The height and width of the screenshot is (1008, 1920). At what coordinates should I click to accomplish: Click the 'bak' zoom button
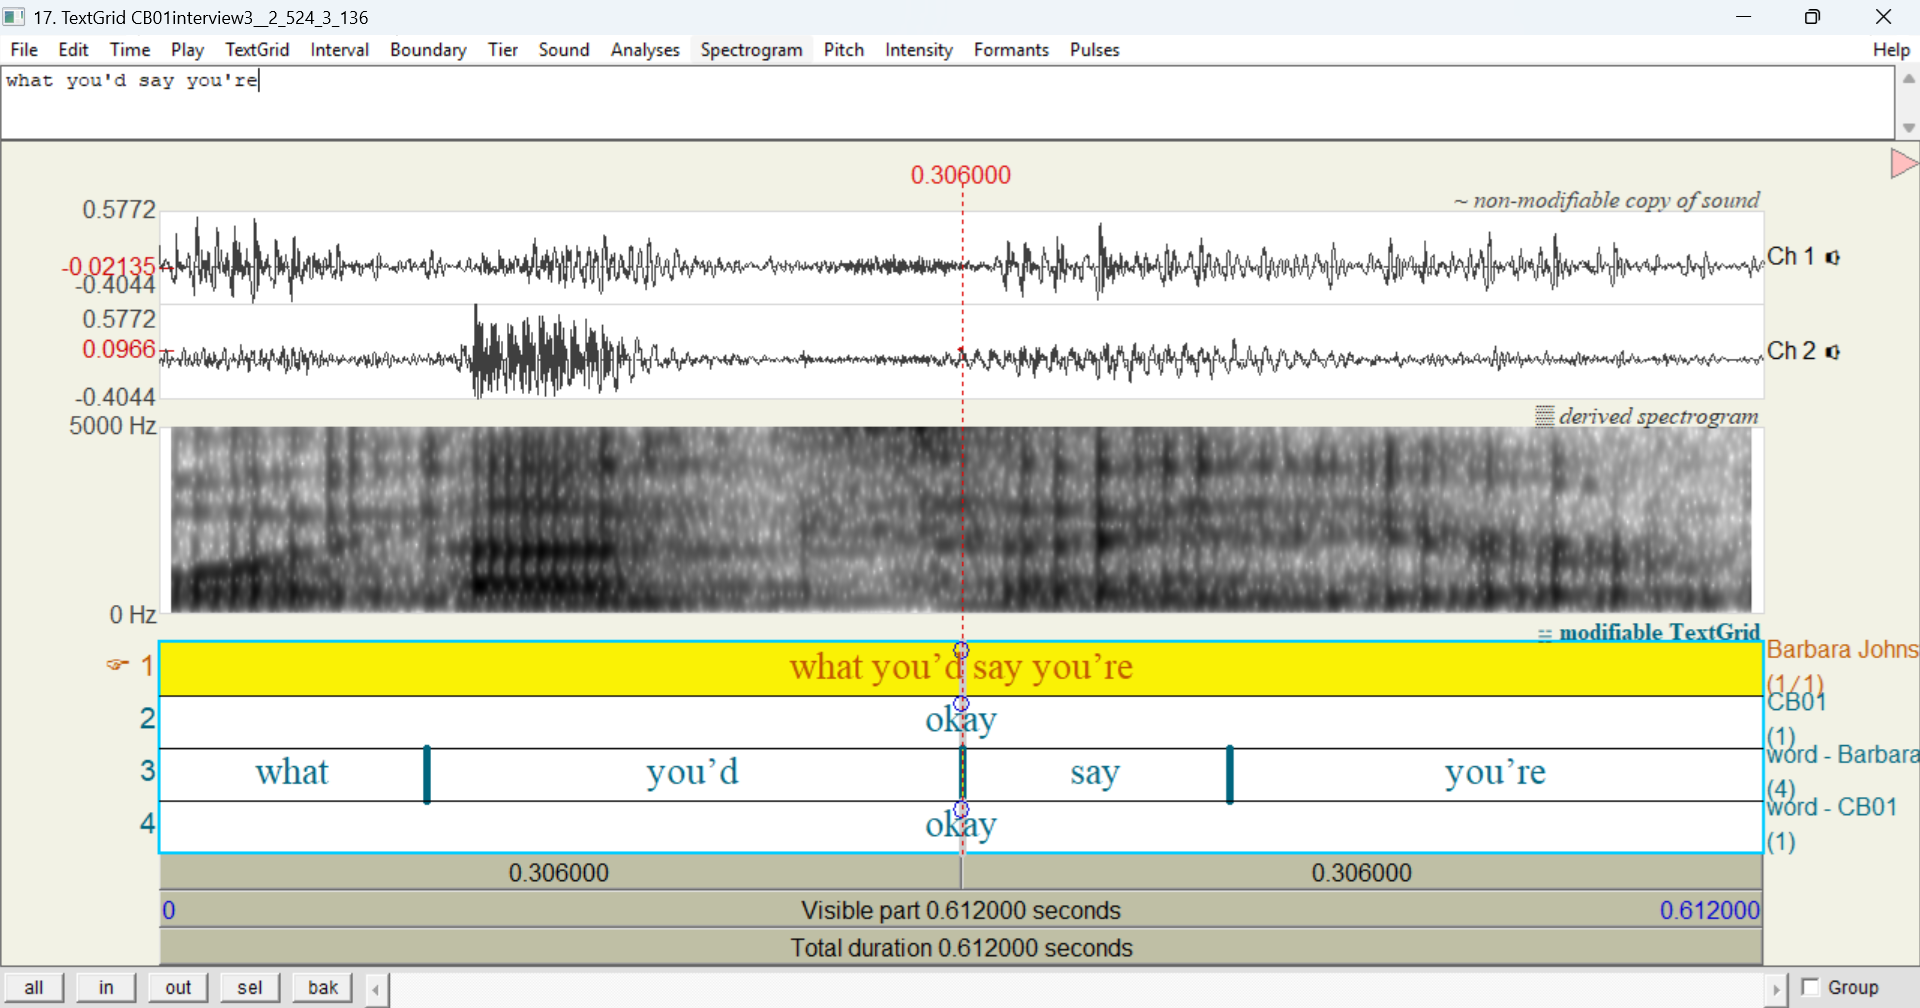click(x=322, y=987)
